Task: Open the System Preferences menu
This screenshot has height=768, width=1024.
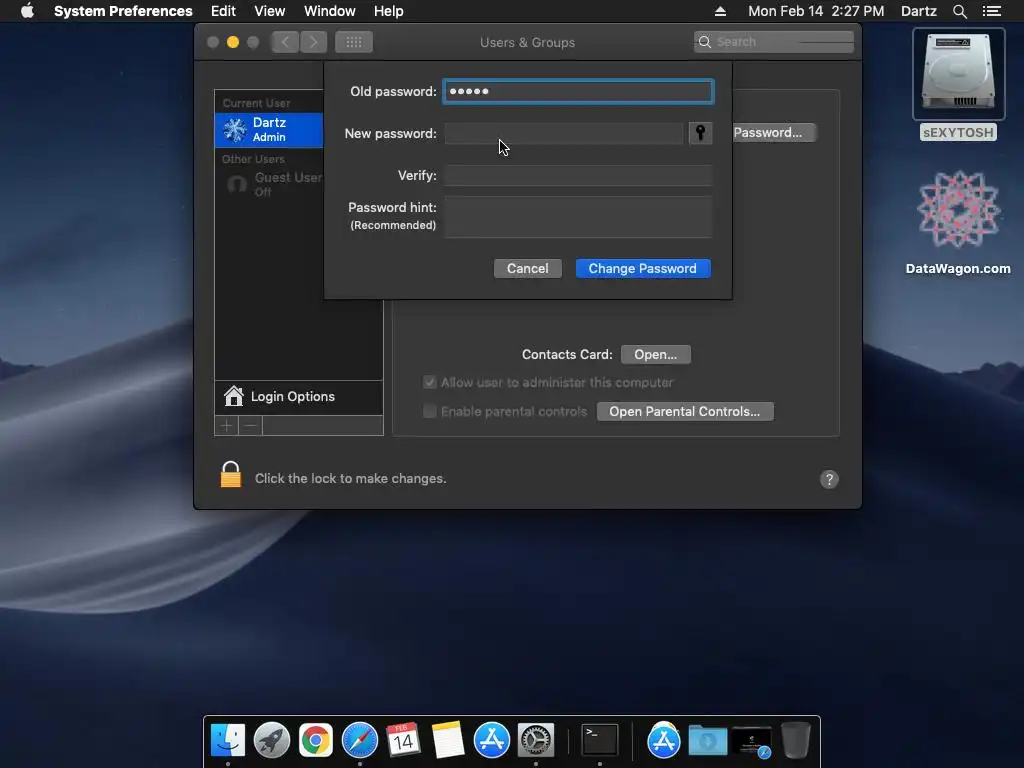Action: click(x=123, y=11)
